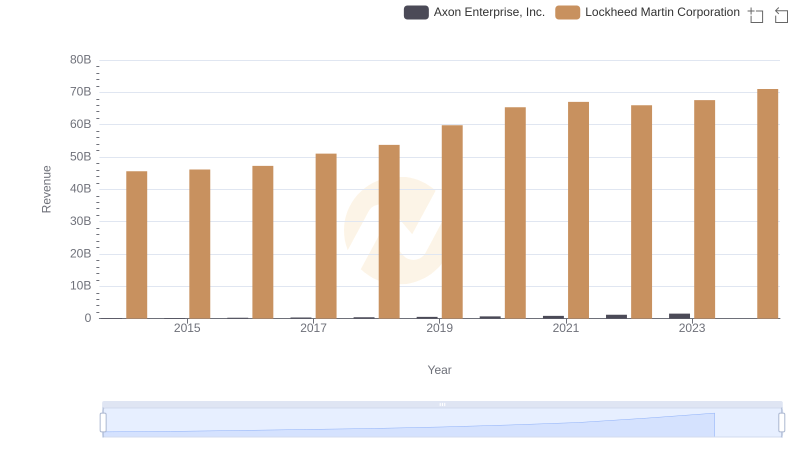Click the 2023 Lockheed Martin revenue bar
800x461 pixels.
[x=704, y=209]
